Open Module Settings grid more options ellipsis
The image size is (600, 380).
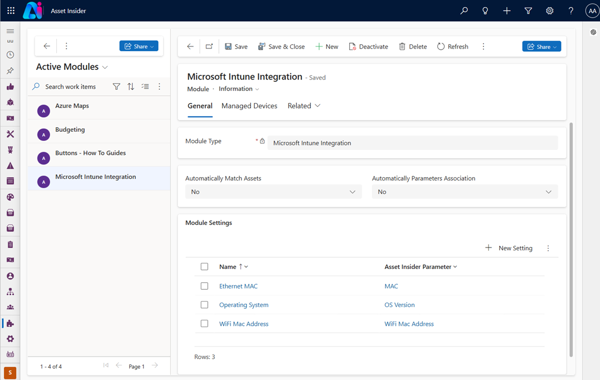tap(548, 248)
